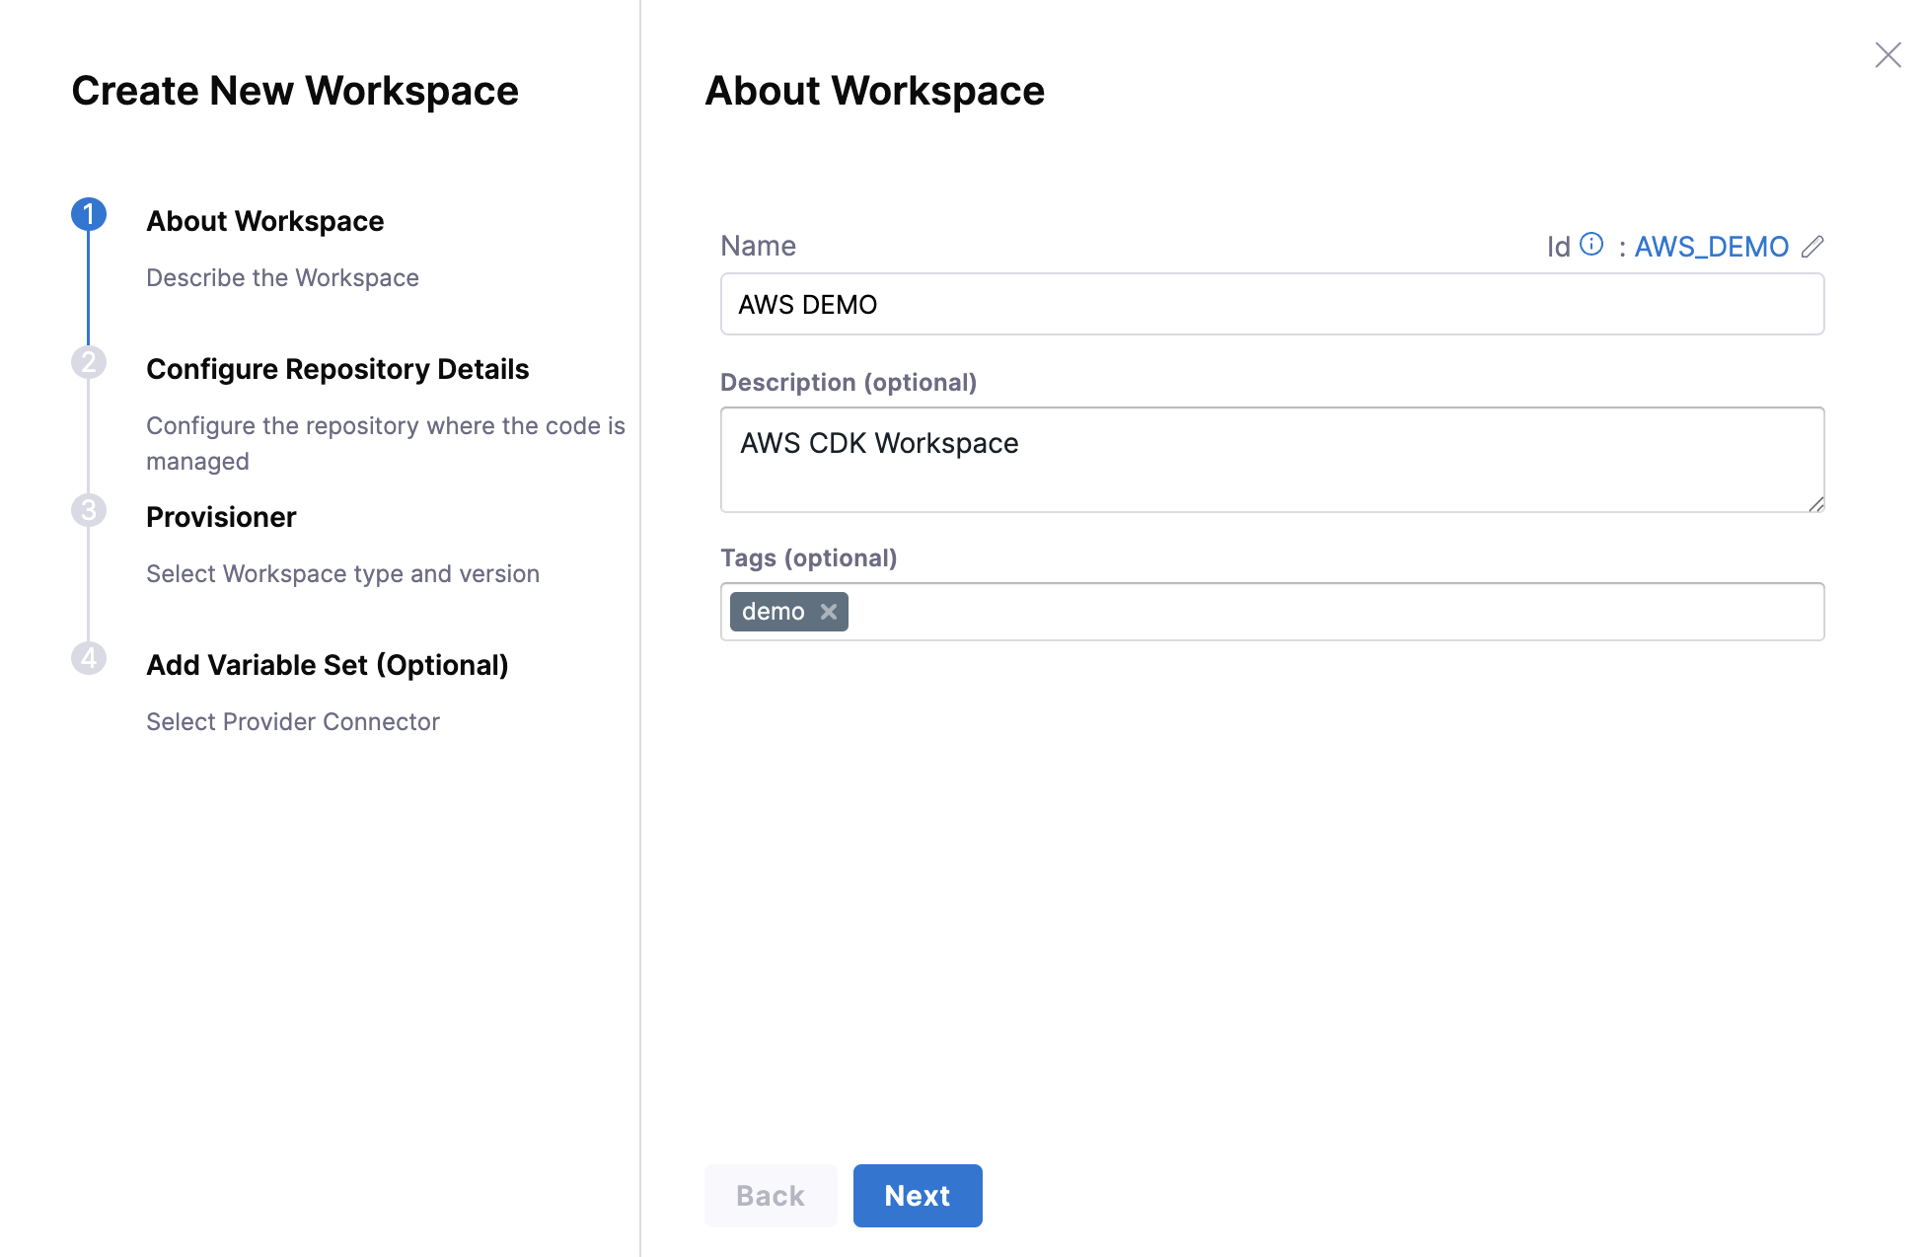1920x1257 pixels.
Task: Remove the demo tag
Action: pos(828,611)
